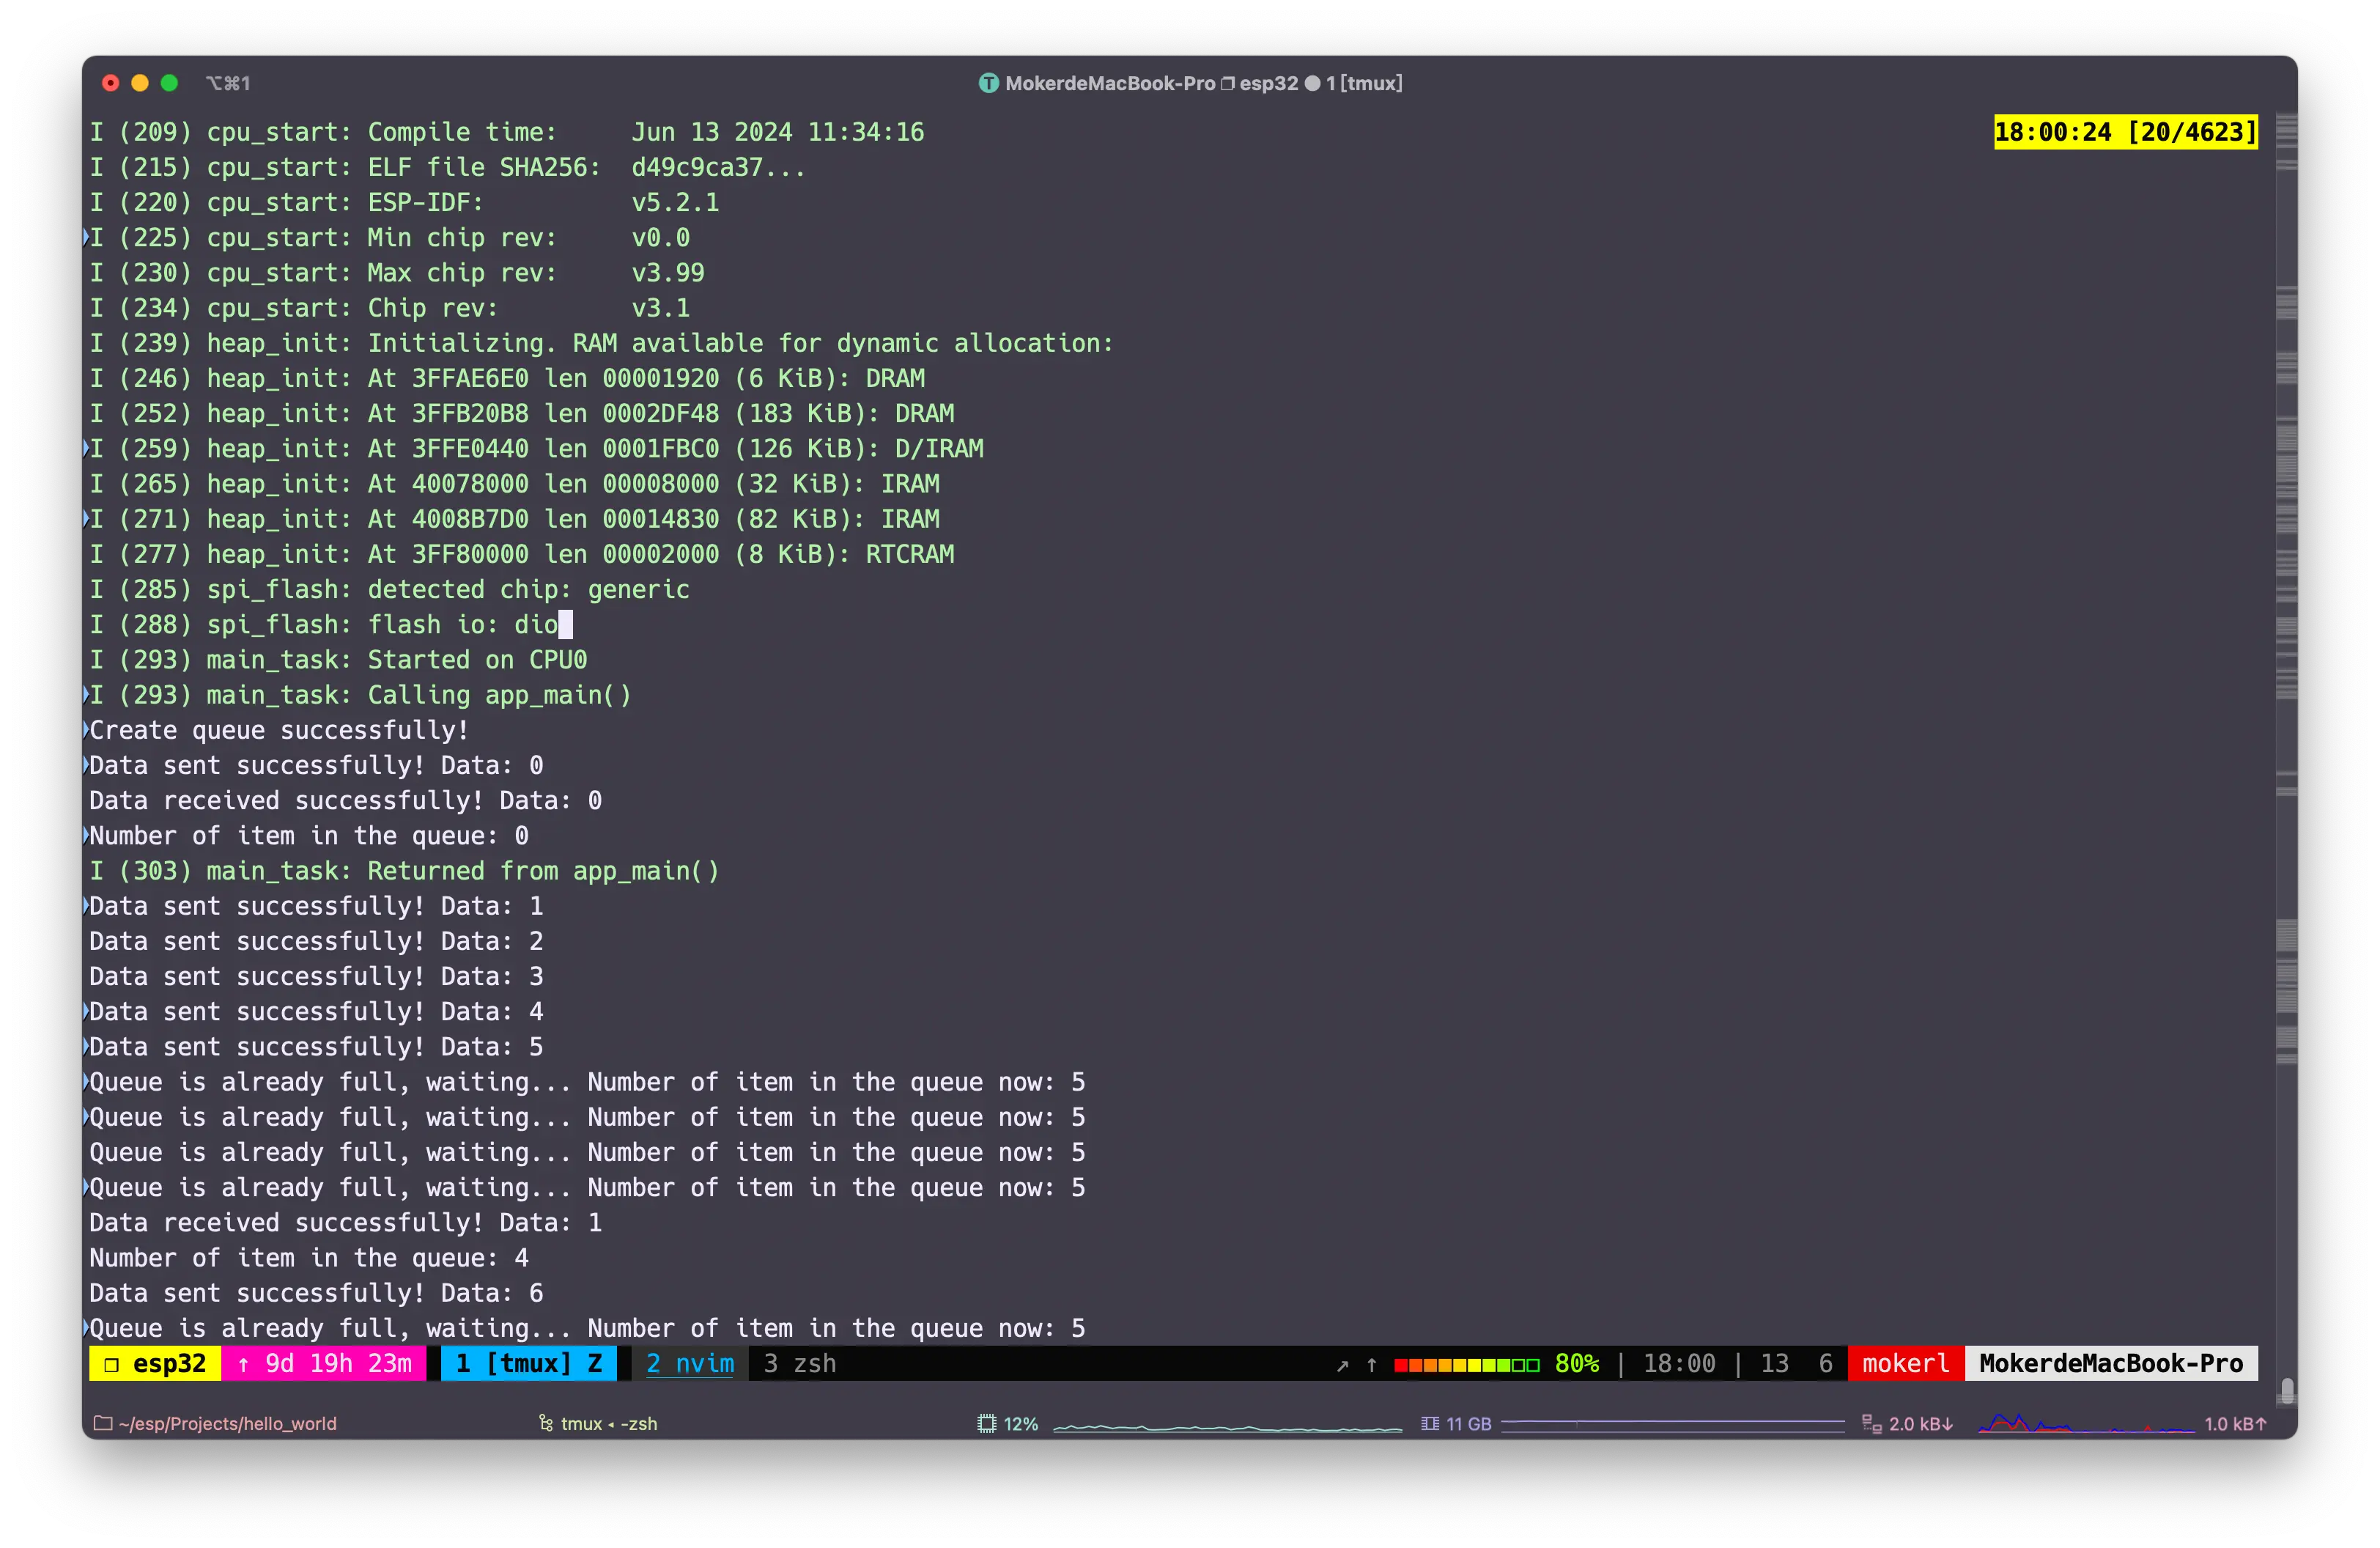Click the uptime segment 9d 19h 23m

click(324, 1363)
